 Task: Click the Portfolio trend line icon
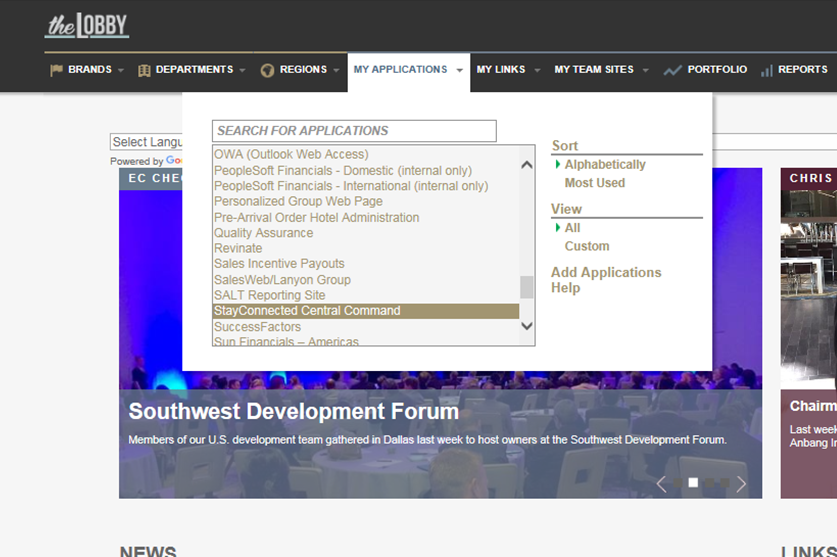(x=672, y=70)
